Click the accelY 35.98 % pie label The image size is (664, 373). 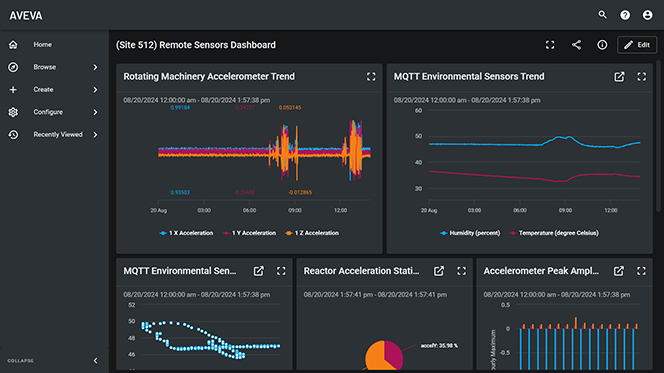[439, 345]
